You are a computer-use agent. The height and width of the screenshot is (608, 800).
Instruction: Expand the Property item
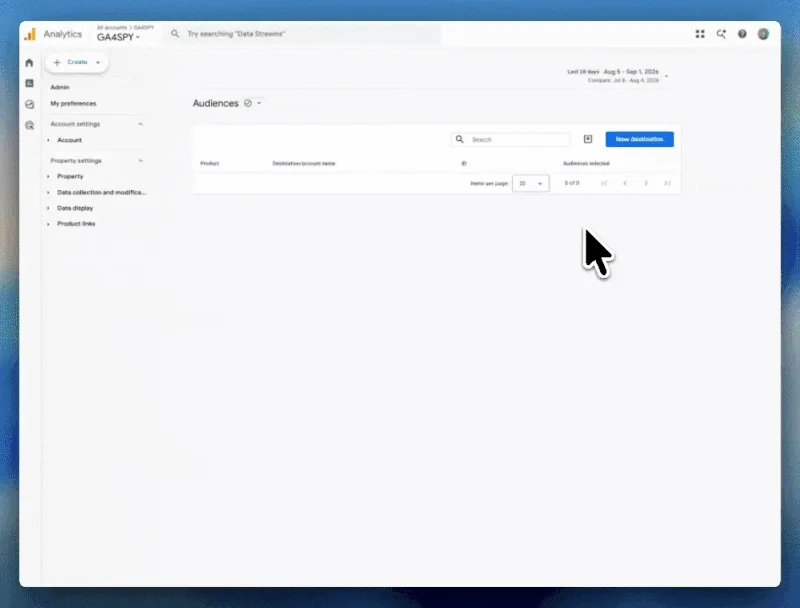[48, 176]
